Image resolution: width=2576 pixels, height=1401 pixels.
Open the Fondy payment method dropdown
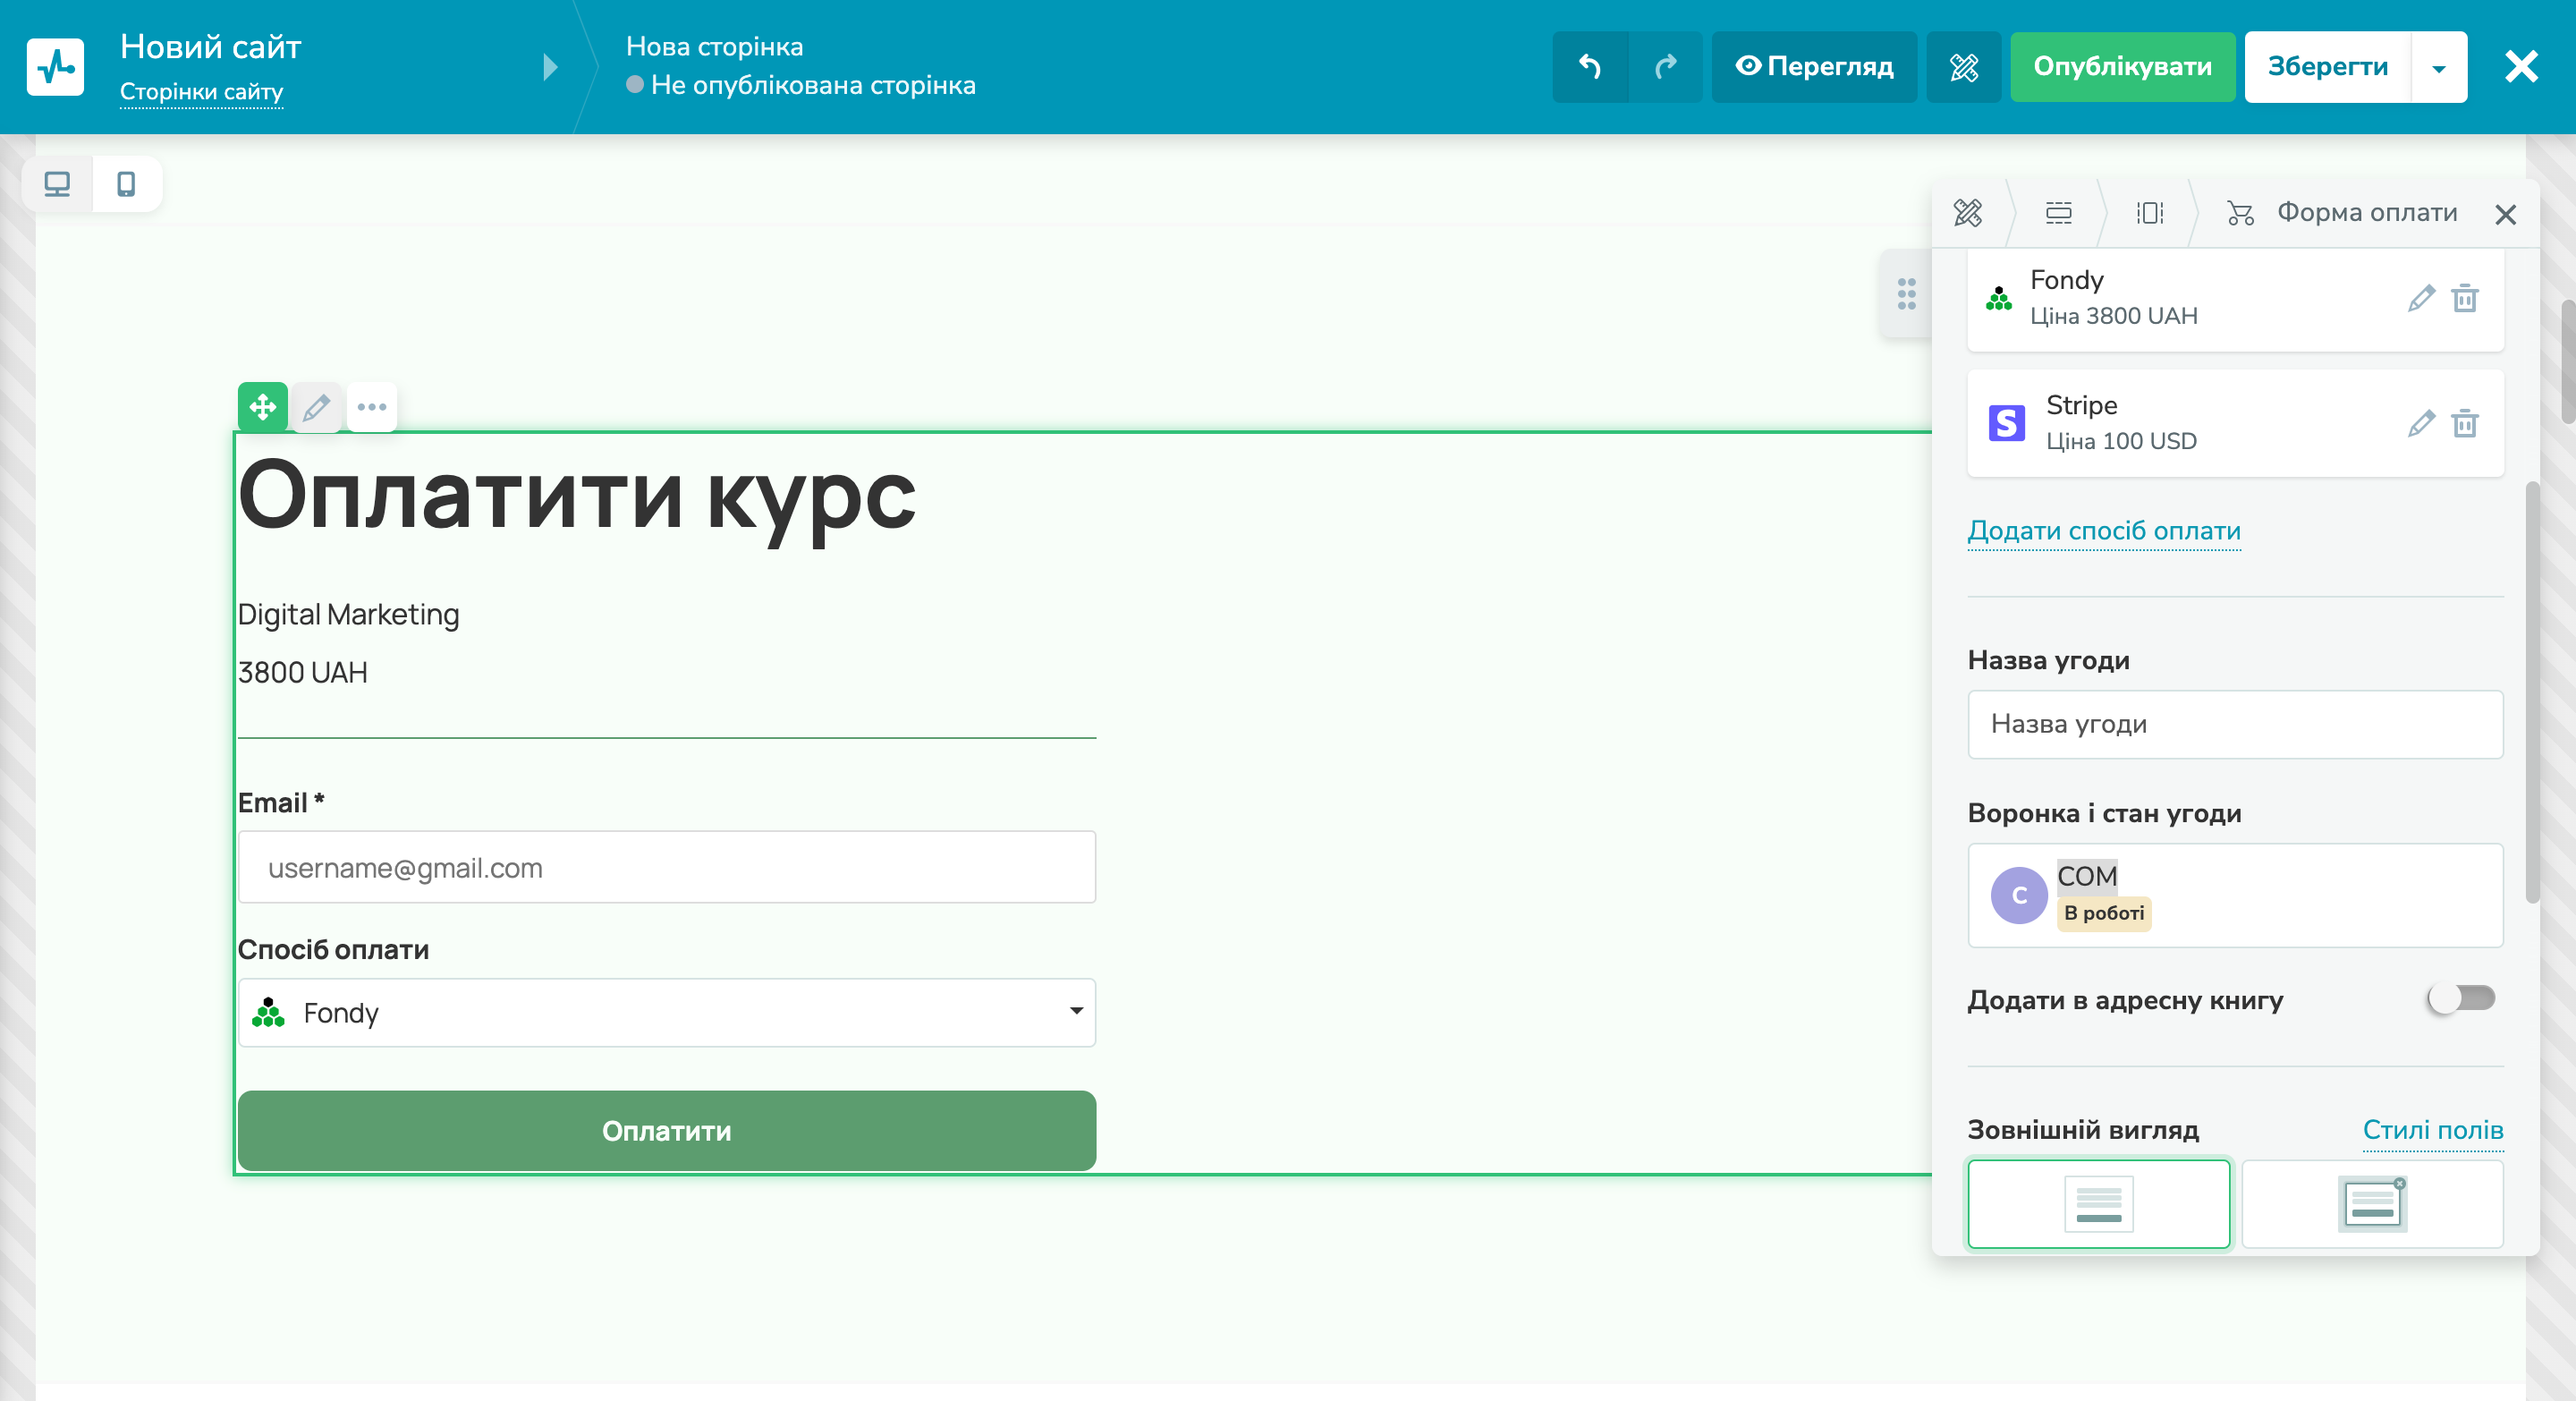[666, 1013]
